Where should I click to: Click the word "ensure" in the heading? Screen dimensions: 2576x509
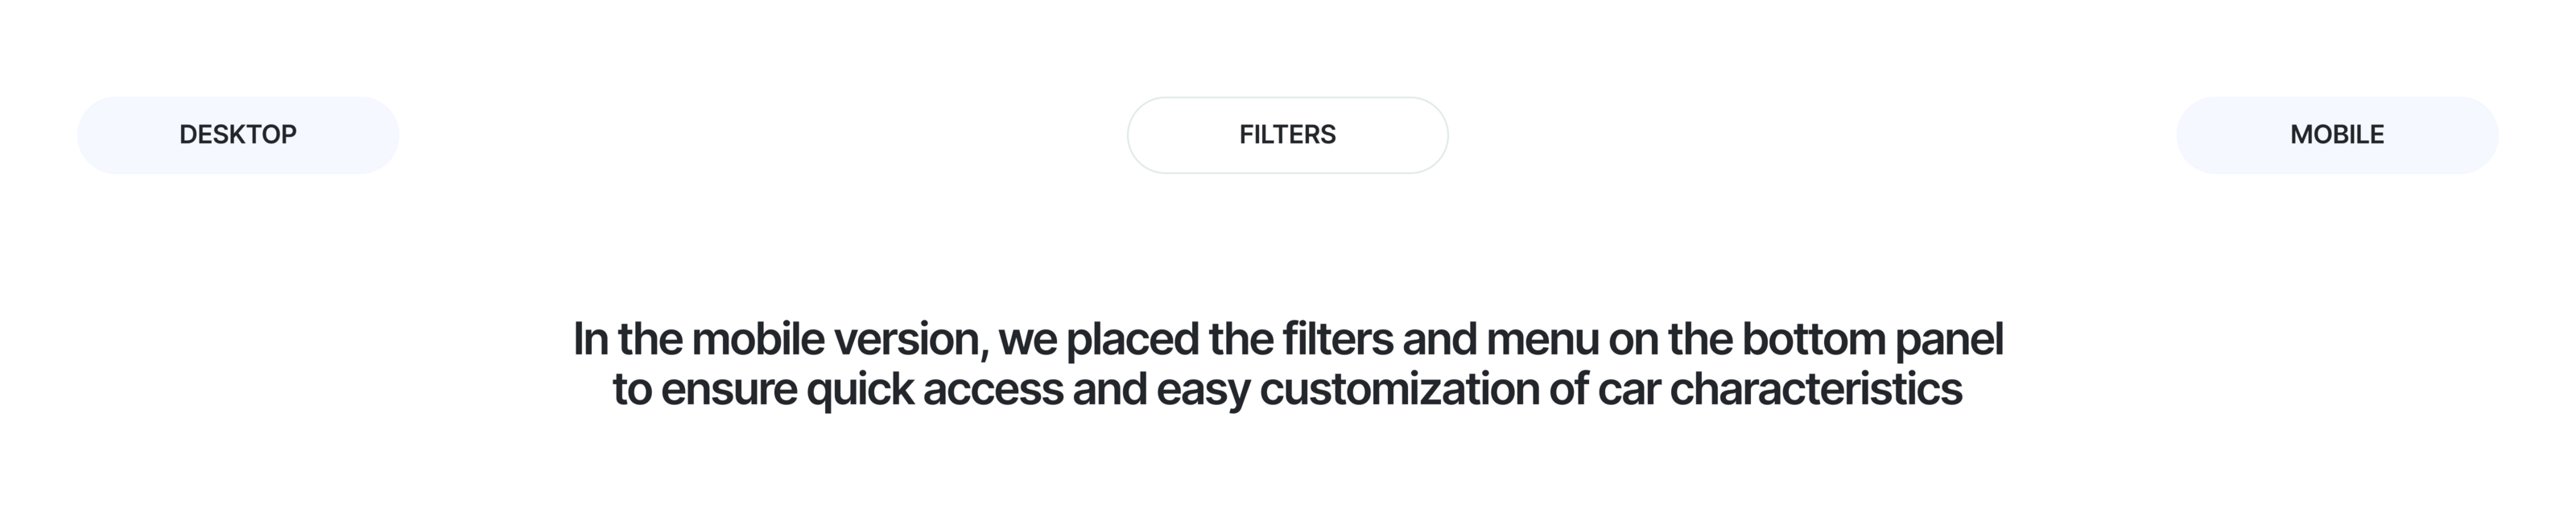[729, 390]
